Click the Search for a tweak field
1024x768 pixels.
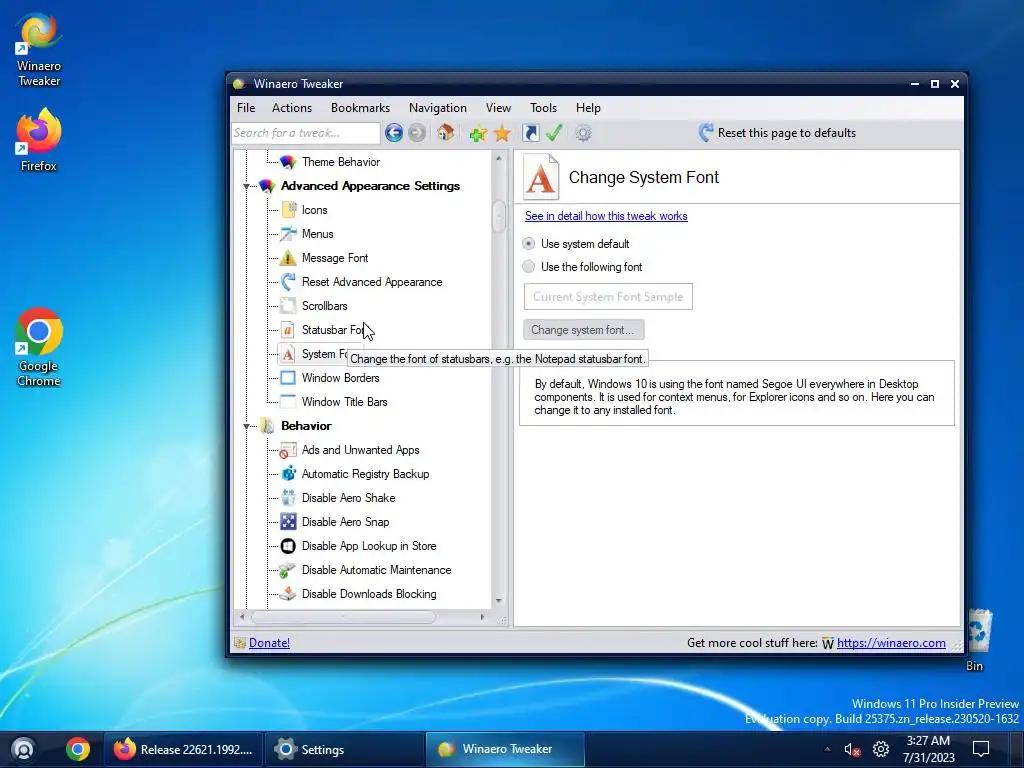tap(306, 133)
